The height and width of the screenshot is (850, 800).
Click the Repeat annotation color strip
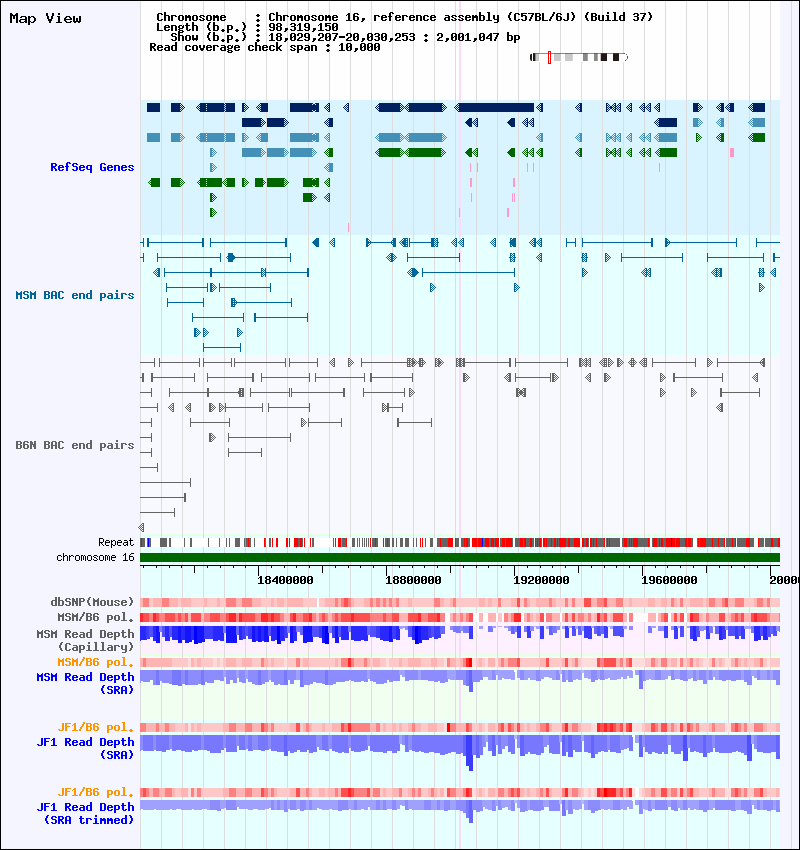tap(460, 542)
